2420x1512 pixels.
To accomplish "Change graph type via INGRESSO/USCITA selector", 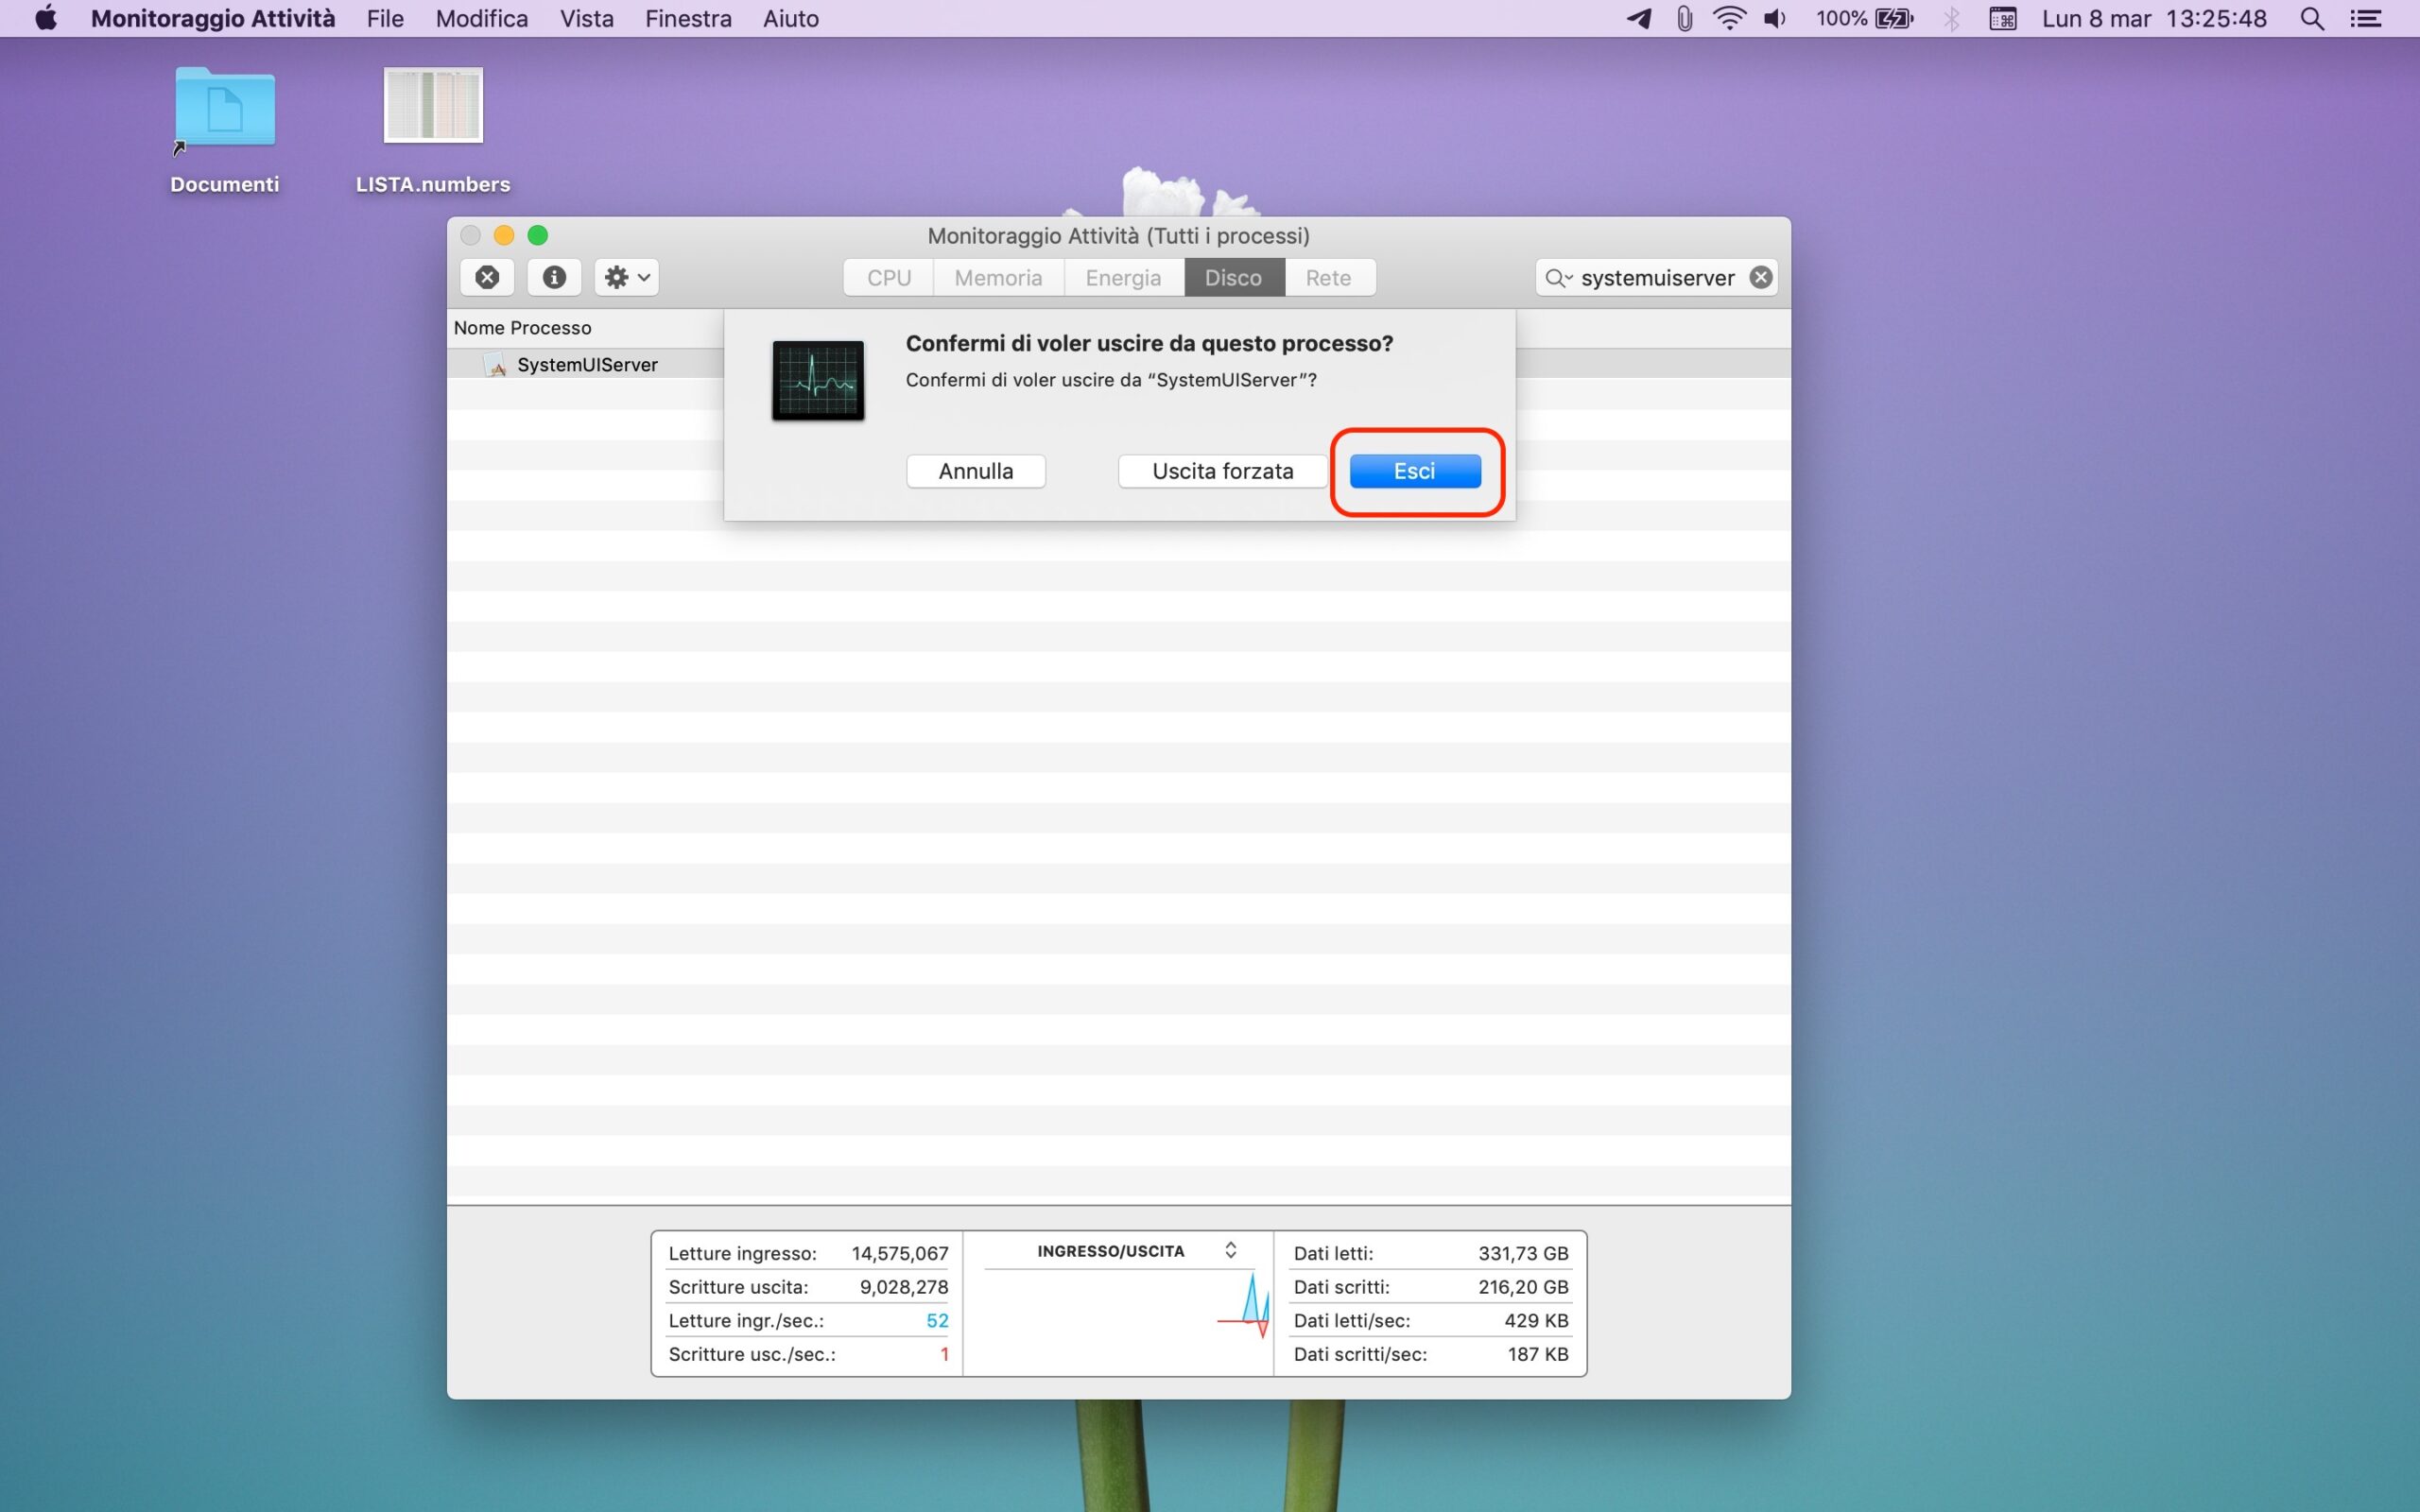I will coord(1230,1250).
